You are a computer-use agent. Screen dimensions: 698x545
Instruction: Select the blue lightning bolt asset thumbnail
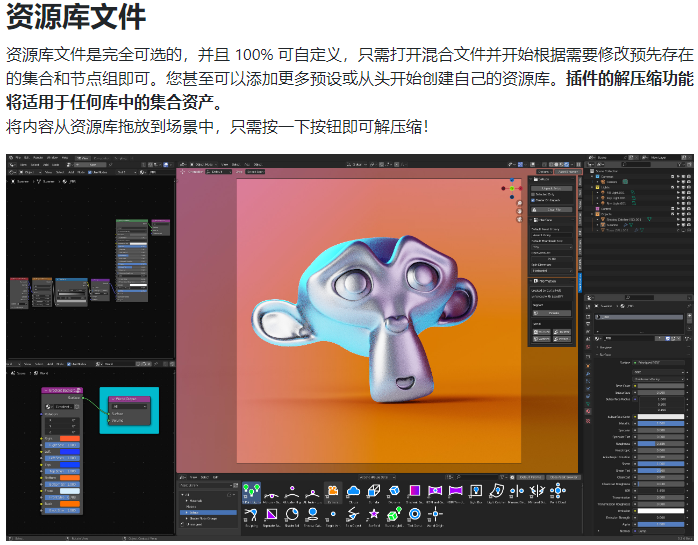(353, 514)
